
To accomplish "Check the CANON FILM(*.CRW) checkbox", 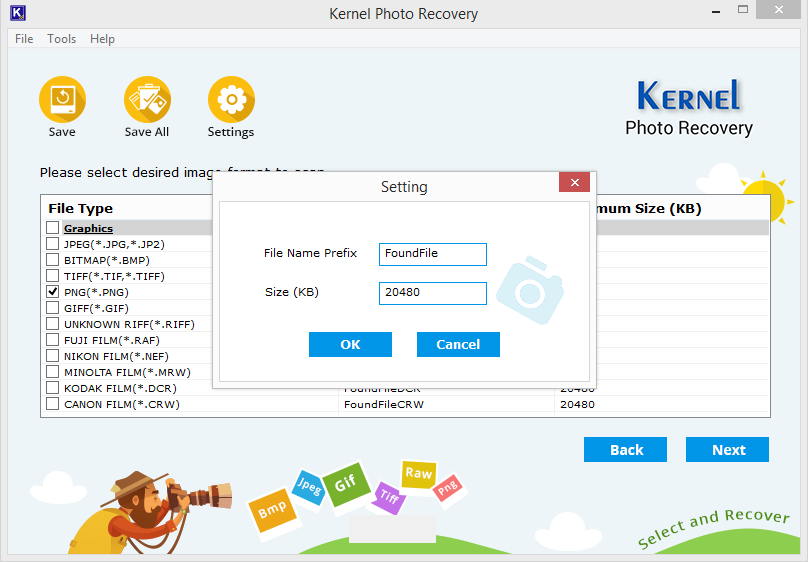I will click(53, 404).
